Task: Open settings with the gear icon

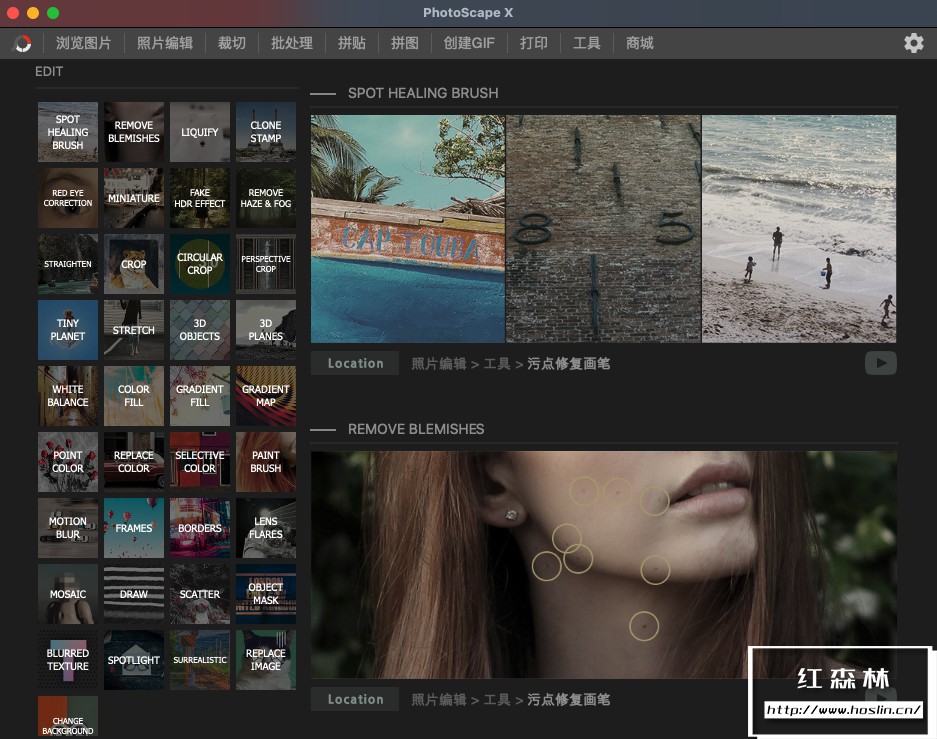Action: [x=913, y=43]
